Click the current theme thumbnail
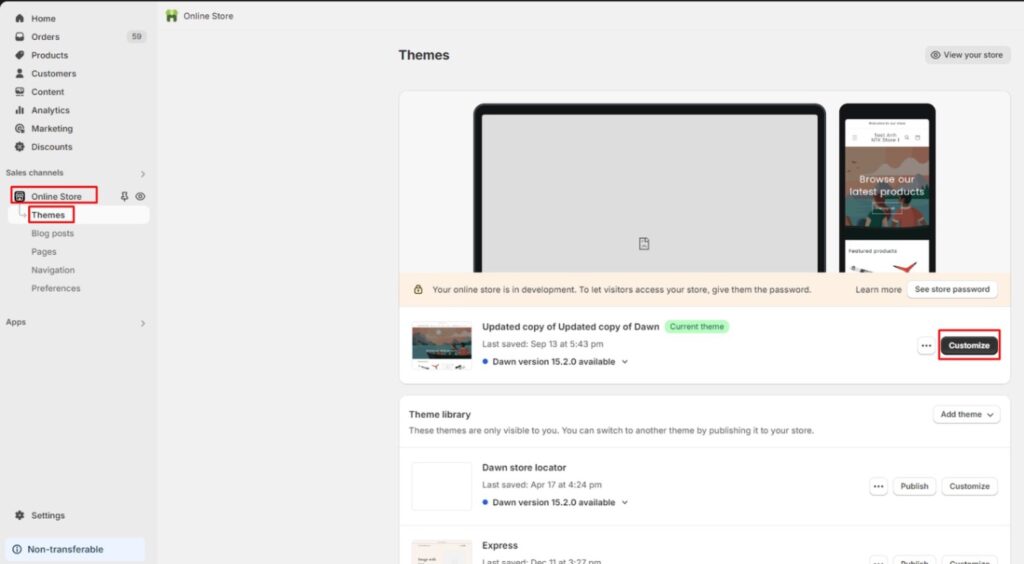The height and width of the screenshot is (564, 1024). [441, 346]
